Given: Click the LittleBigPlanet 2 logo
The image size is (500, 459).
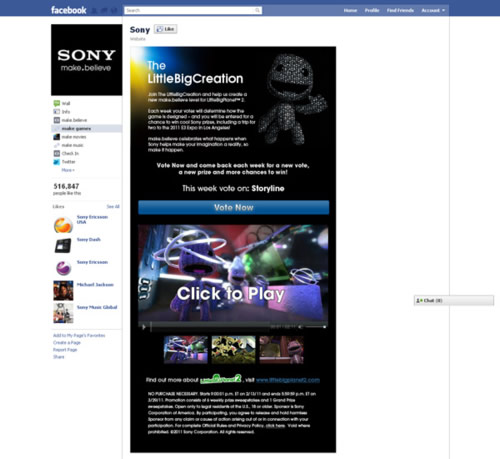Looking at the screenshot, I should coord(220,379).
